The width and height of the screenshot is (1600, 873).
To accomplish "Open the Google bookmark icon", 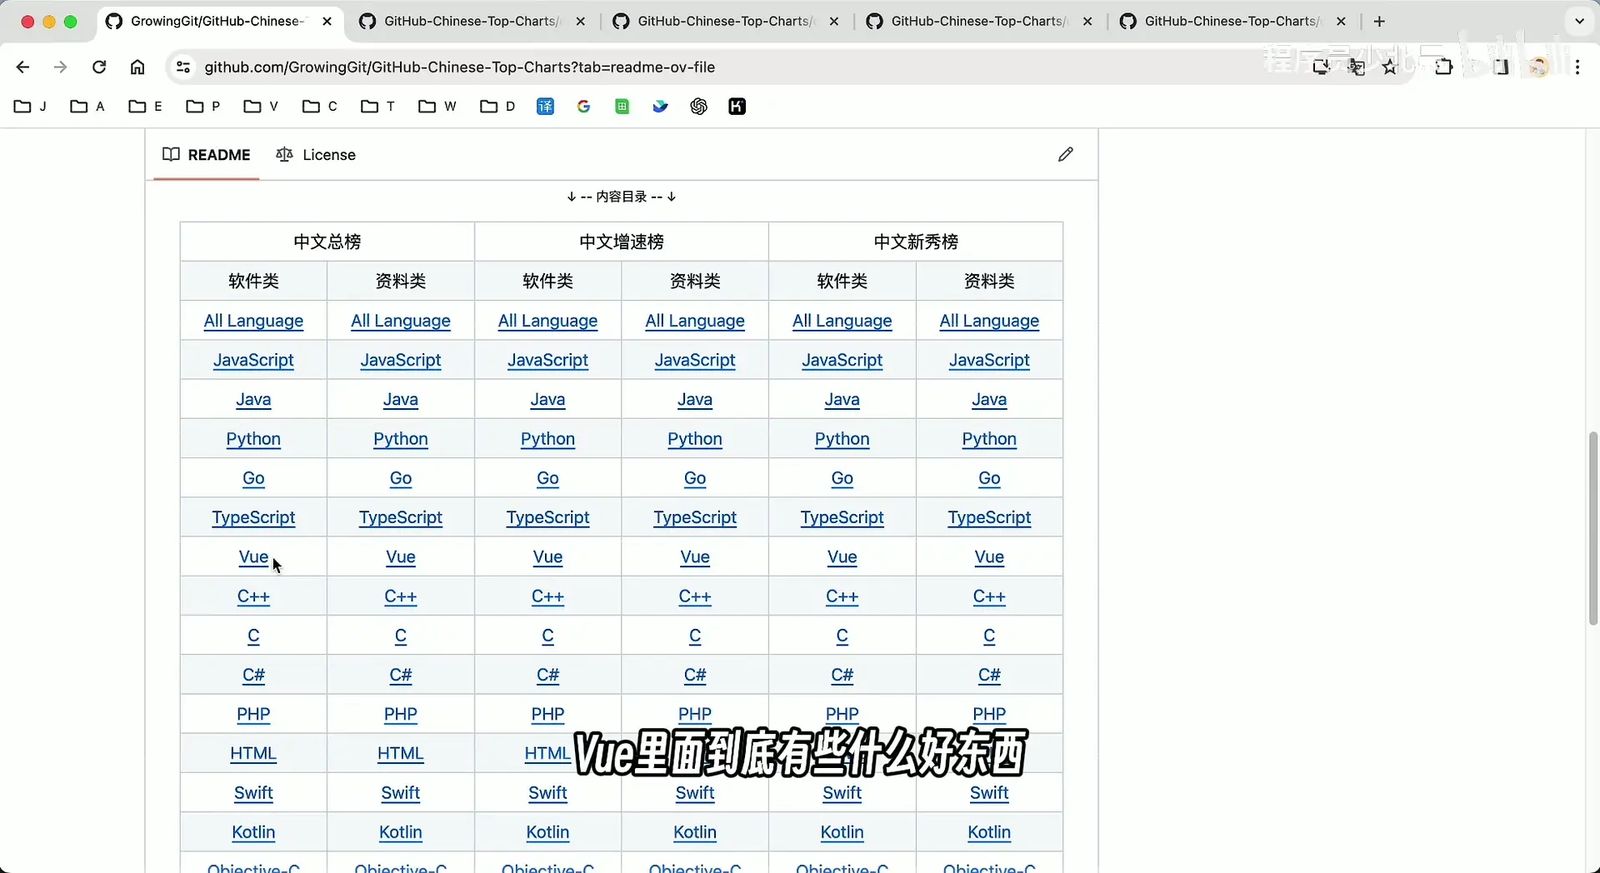I will point(584,106).
